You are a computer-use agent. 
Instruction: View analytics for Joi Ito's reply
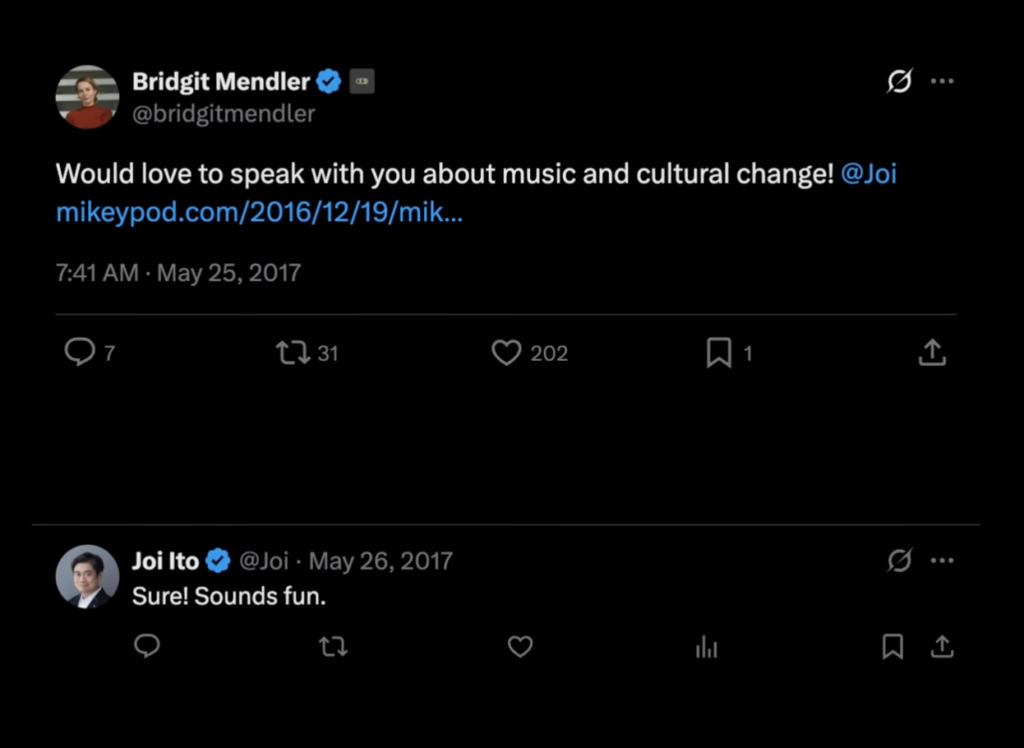[x=707, y=647]
